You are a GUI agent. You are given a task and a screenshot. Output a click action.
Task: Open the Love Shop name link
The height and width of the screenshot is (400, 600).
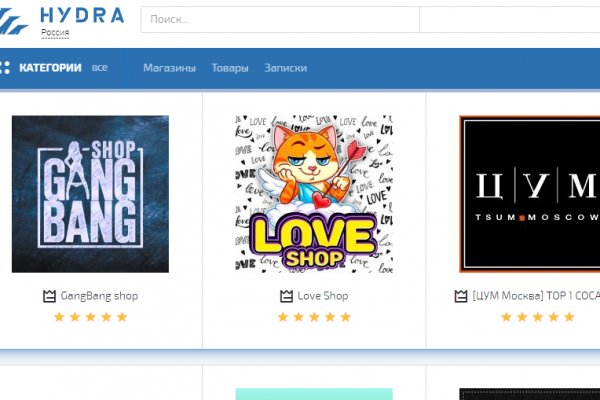coord(323,296)
